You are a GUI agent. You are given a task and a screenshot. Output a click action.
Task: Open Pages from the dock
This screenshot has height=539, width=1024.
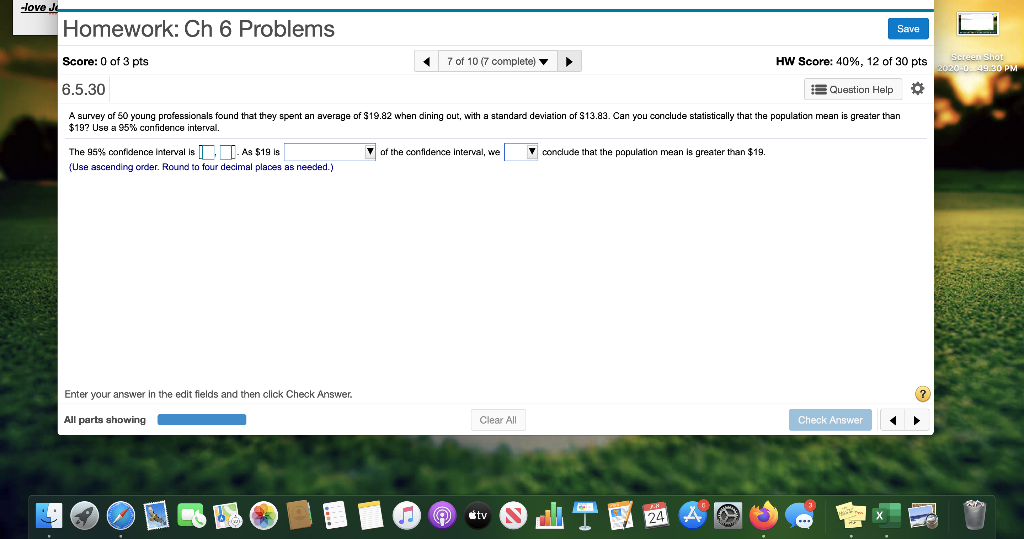pyautogui.click(x=620, y=515)
